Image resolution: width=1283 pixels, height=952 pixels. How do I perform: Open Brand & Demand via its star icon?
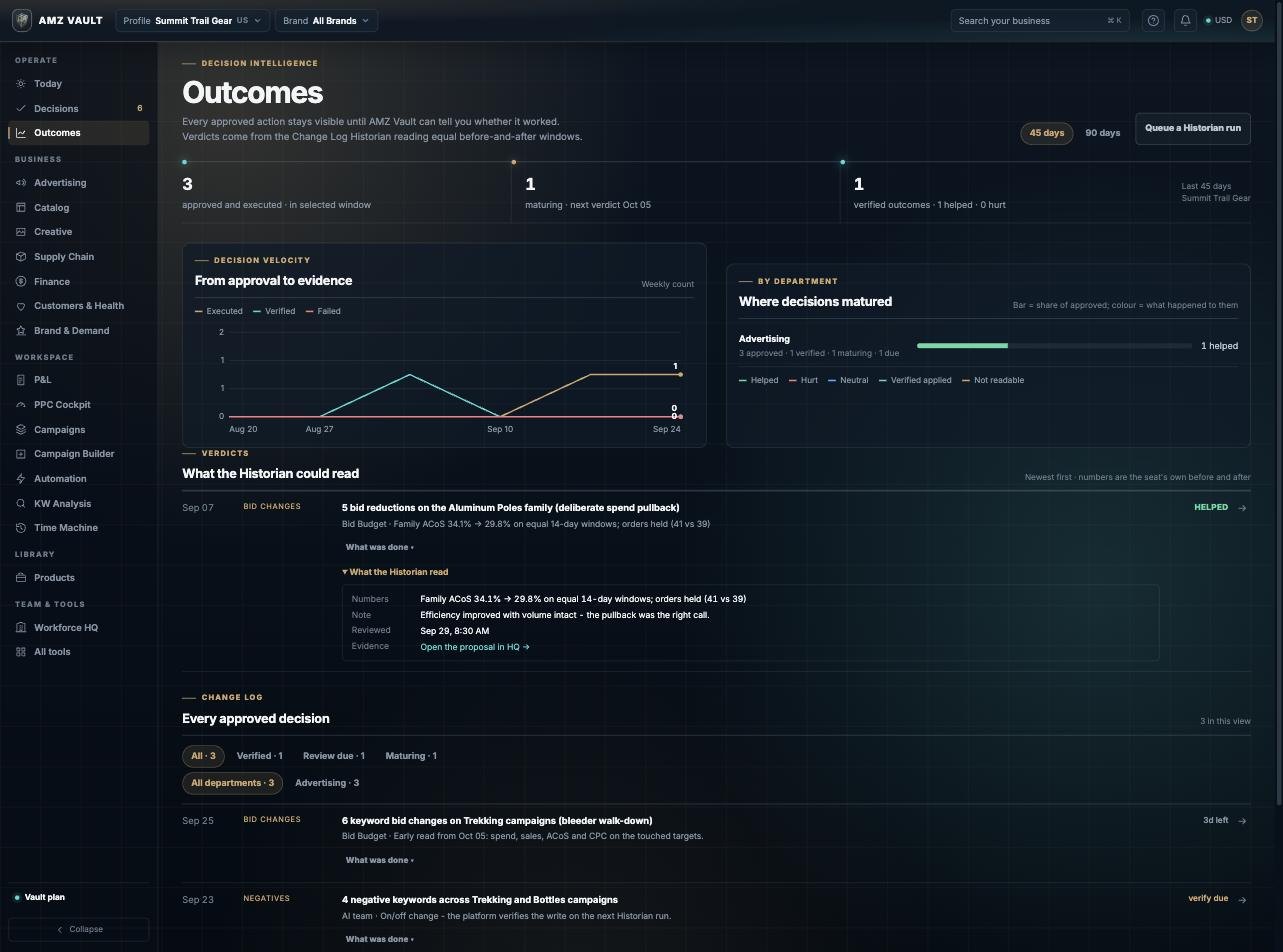[21, 331]
